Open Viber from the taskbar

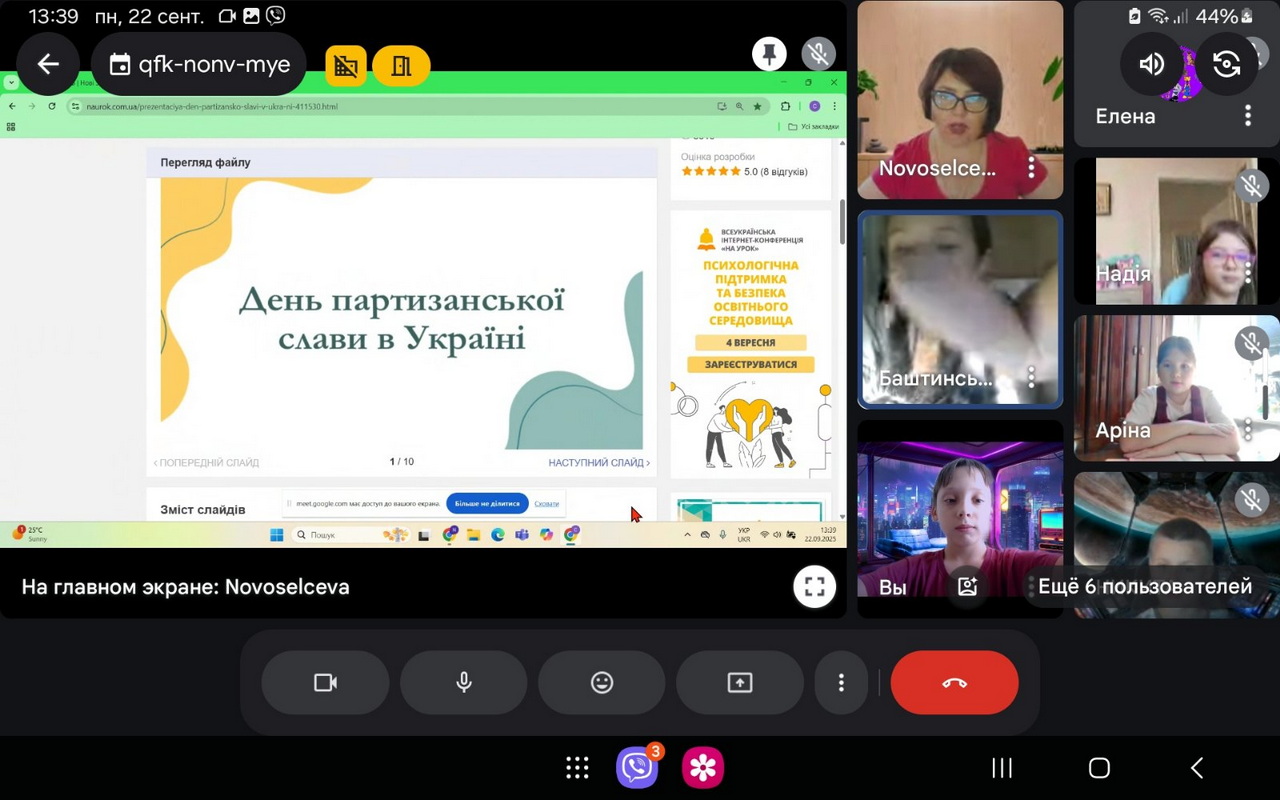point(637,768)
